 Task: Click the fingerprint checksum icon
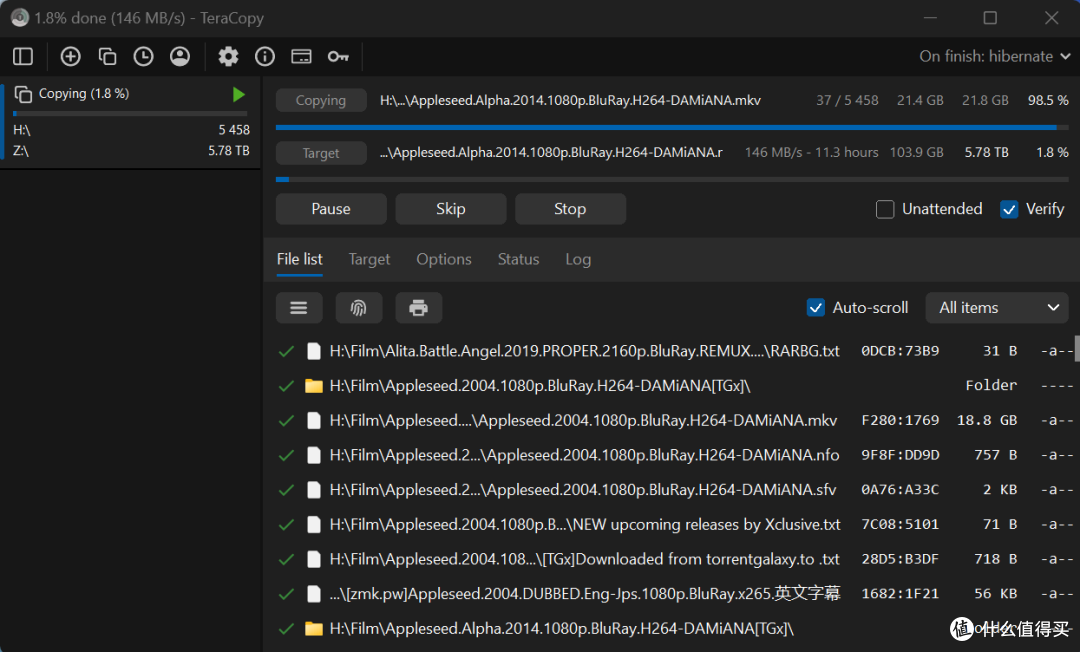pyautogui.click(x=358, y=308)
